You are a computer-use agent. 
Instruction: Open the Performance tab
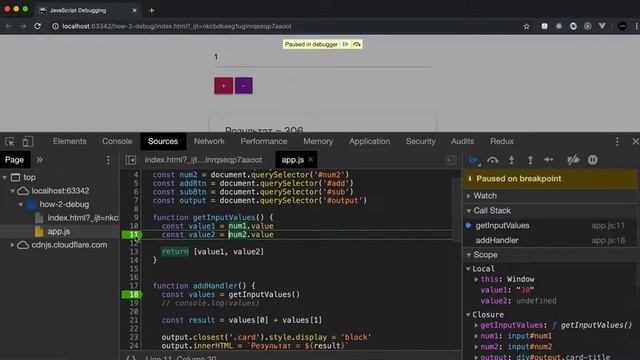[x=264, y=141]
